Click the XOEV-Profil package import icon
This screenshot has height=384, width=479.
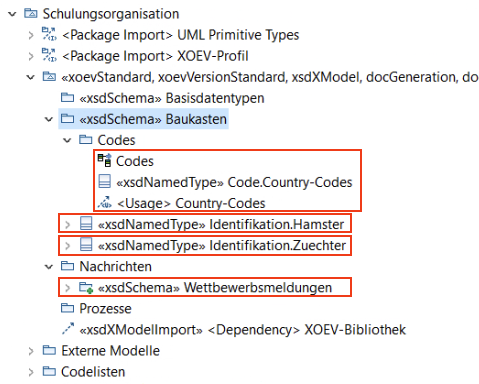(x=49, y=55)
